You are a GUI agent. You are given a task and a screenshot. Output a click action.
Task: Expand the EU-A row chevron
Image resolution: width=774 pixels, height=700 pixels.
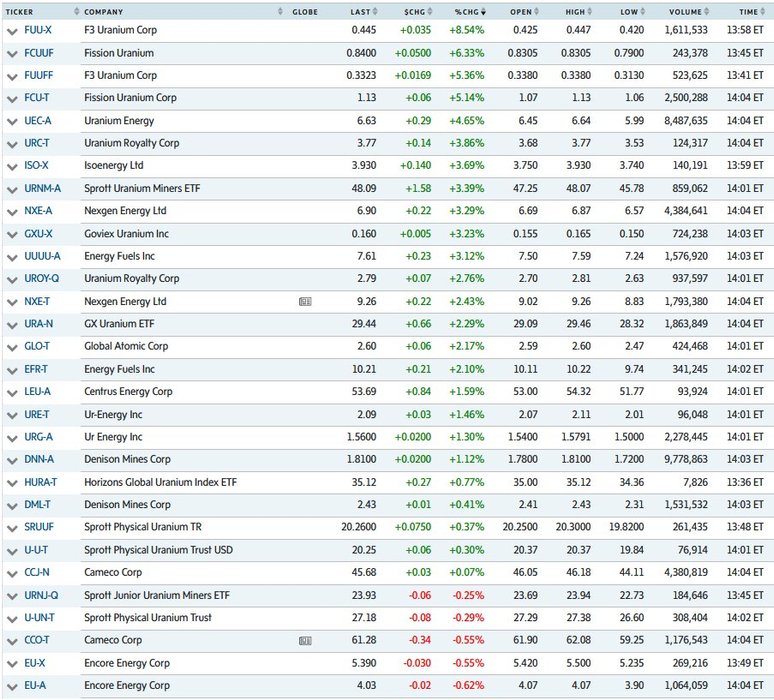(x=12, y=686)
